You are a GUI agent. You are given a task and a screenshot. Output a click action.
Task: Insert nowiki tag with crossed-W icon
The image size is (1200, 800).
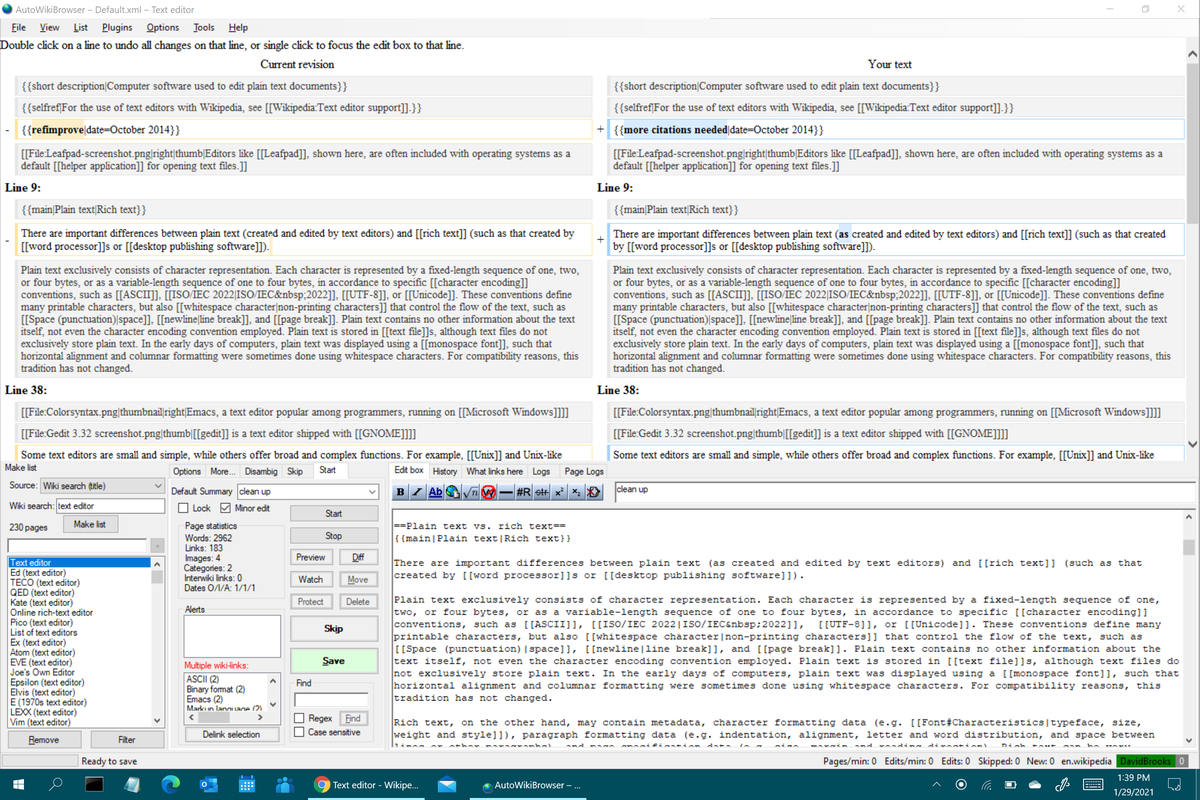(488, 492)
